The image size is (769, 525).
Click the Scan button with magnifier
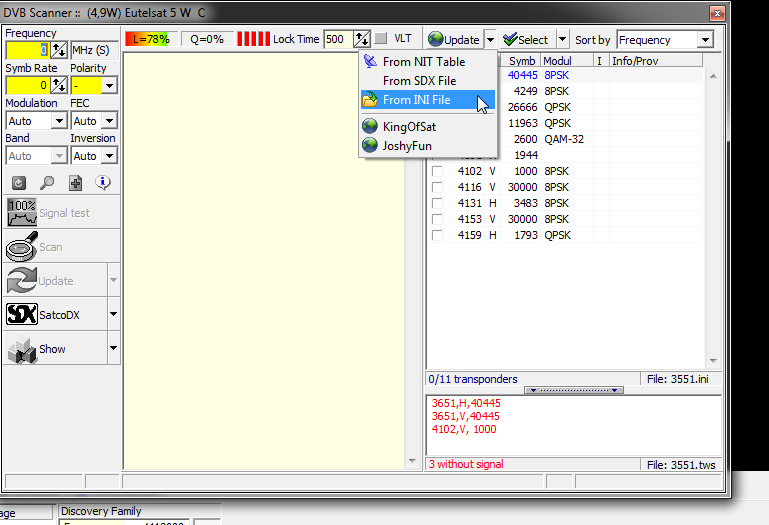(x=62, y=246)
